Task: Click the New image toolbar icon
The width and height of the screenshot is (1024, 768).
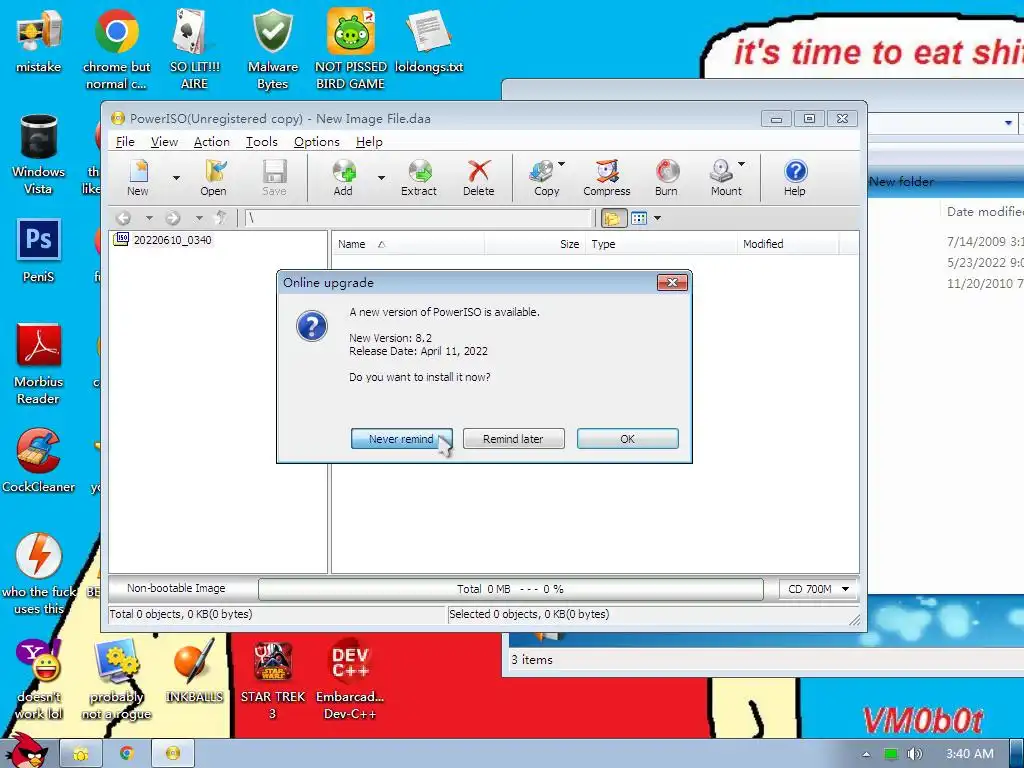Action: coord(138,177)
